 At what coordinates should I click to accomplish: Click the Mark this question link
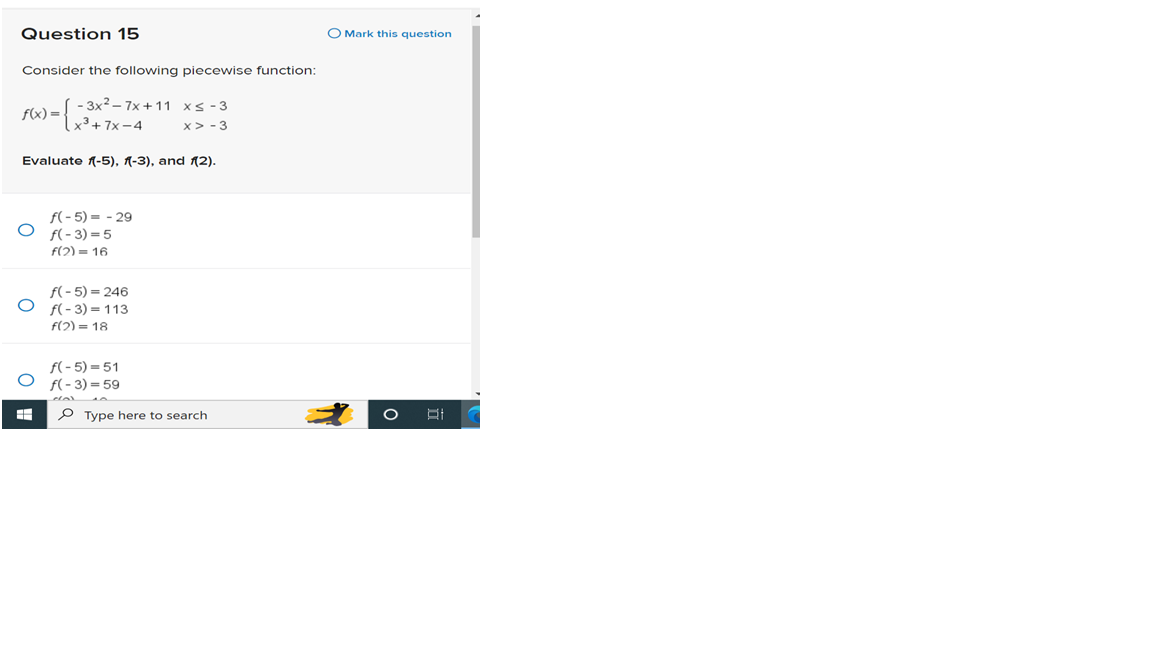coord(396,33)
